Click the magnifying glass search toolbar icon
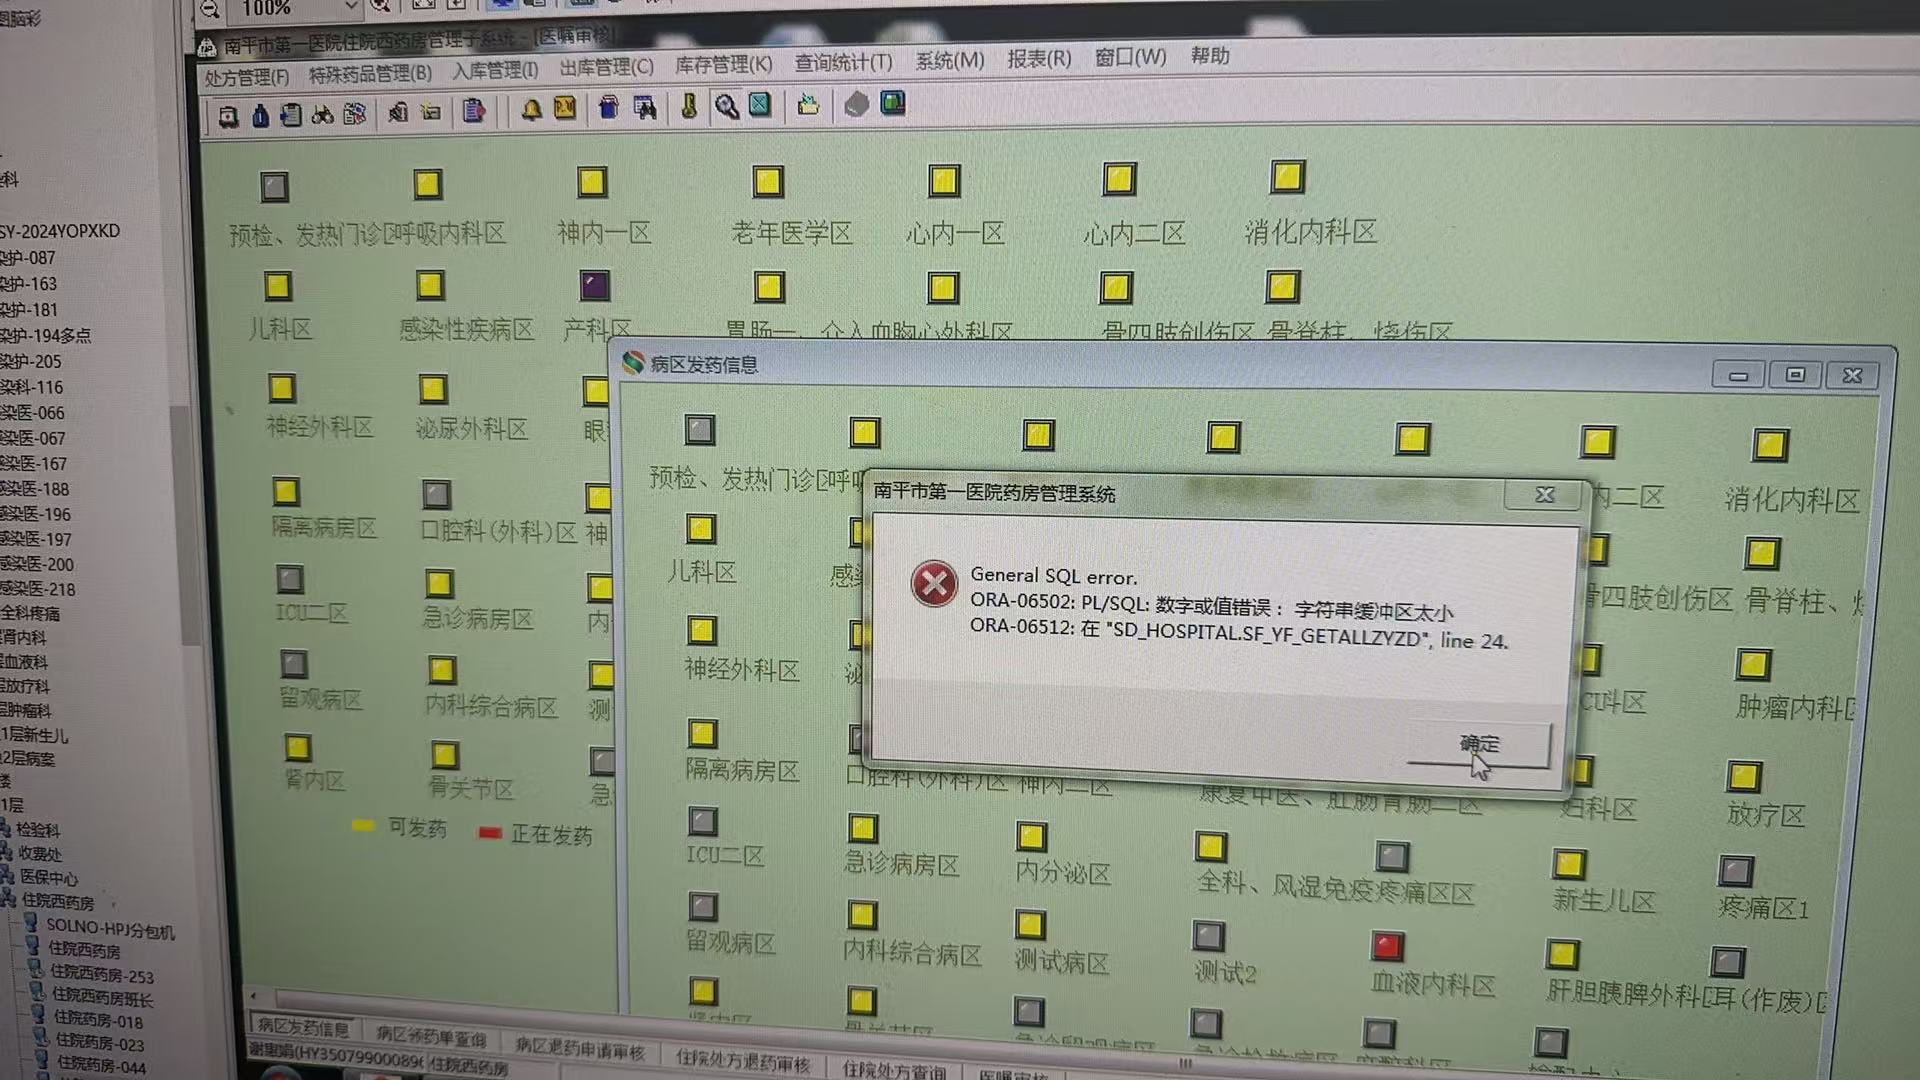This screenshot has width=1920, height=1080. pos(726,106)
